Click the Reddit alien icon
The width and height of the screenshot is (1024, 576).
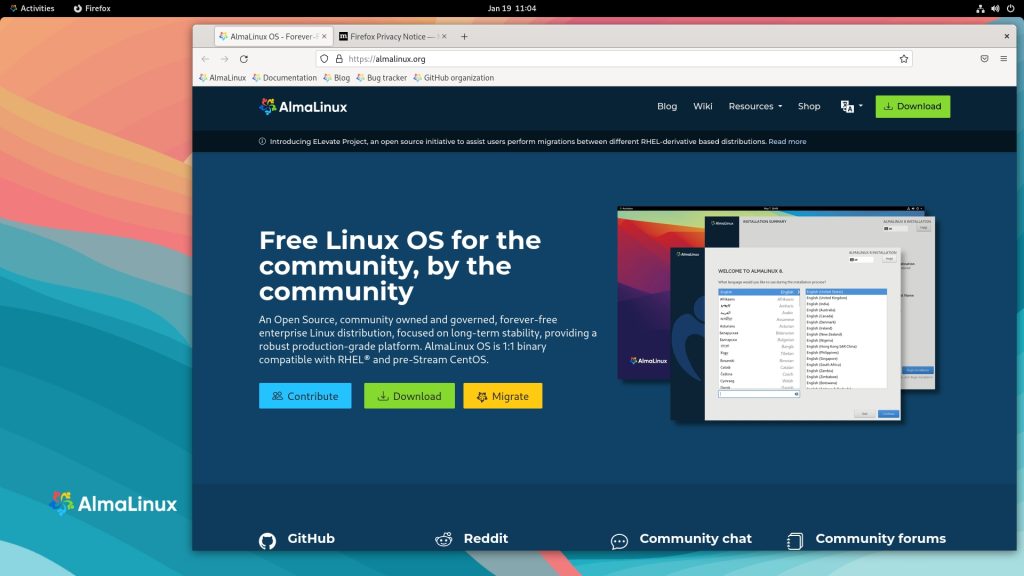(443, 539)
